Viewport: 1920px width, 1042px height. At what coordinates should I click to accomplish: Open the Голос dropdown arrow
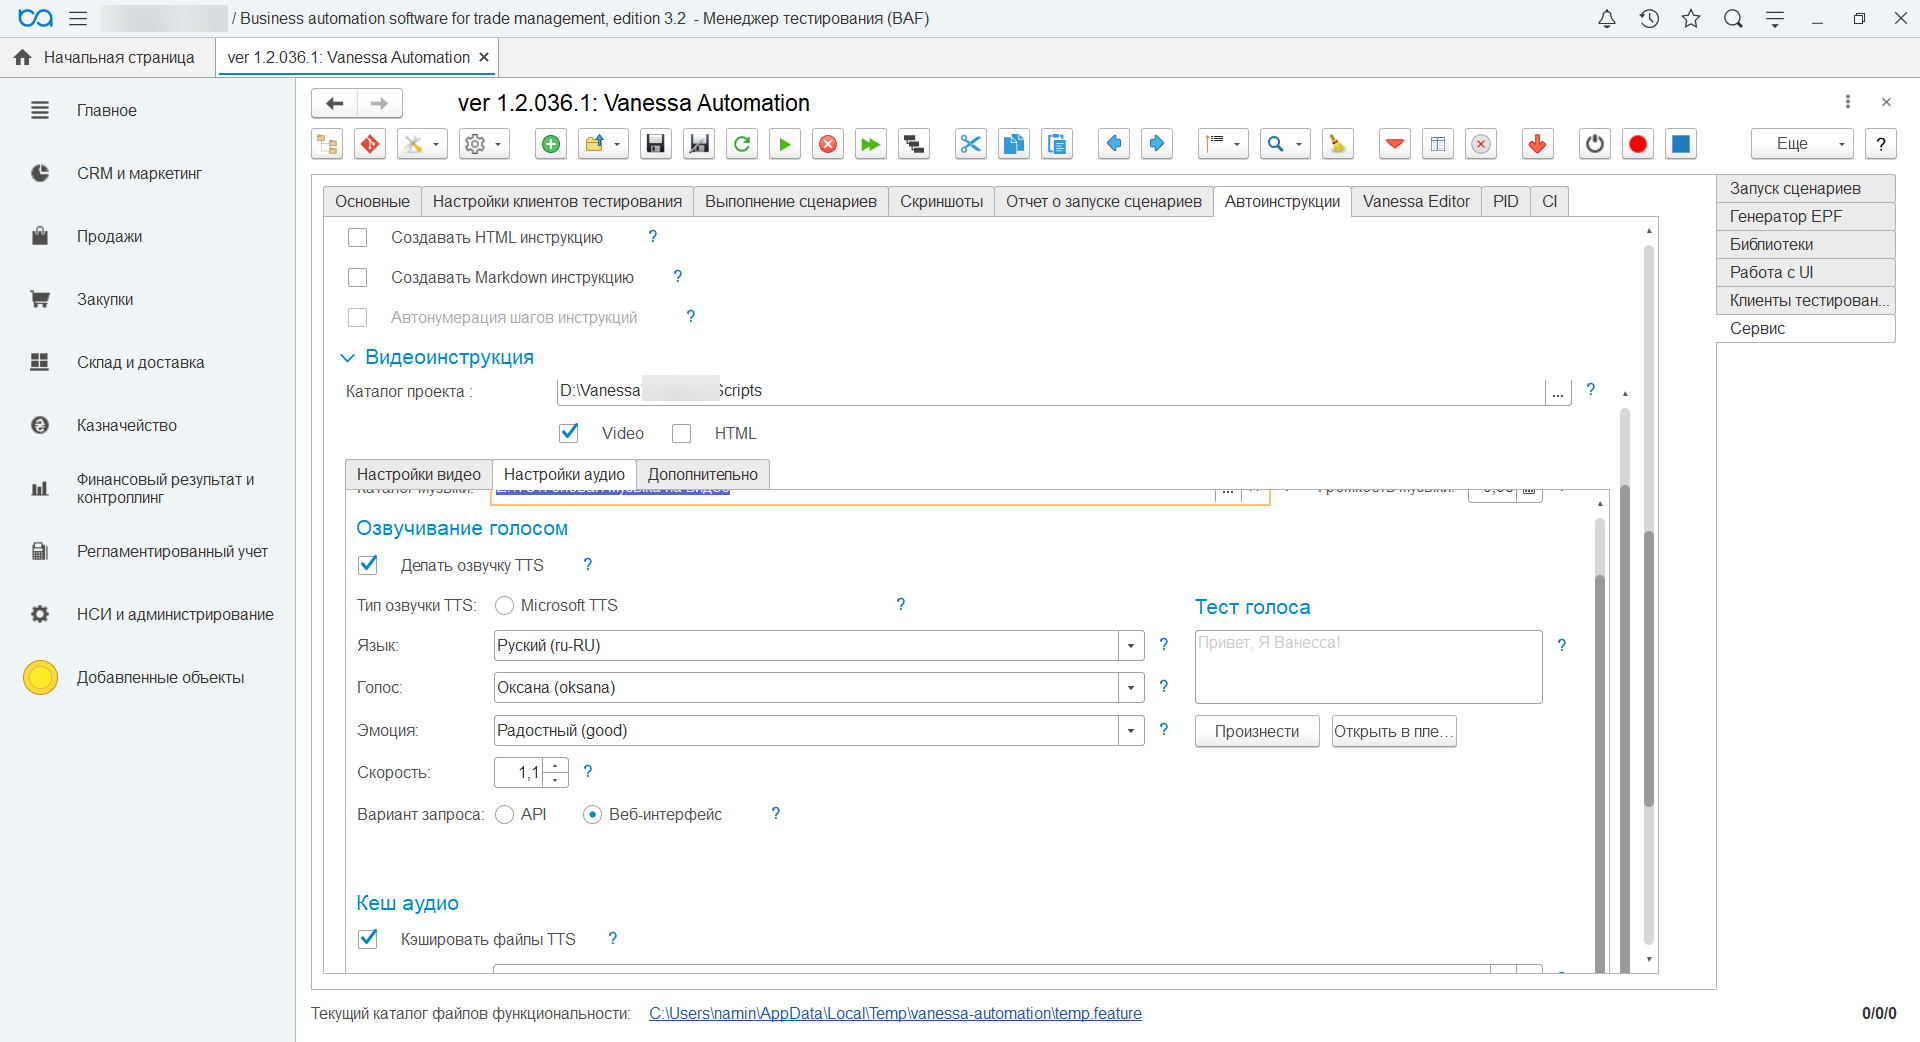pyautogui.click(x=1131, y=688)
